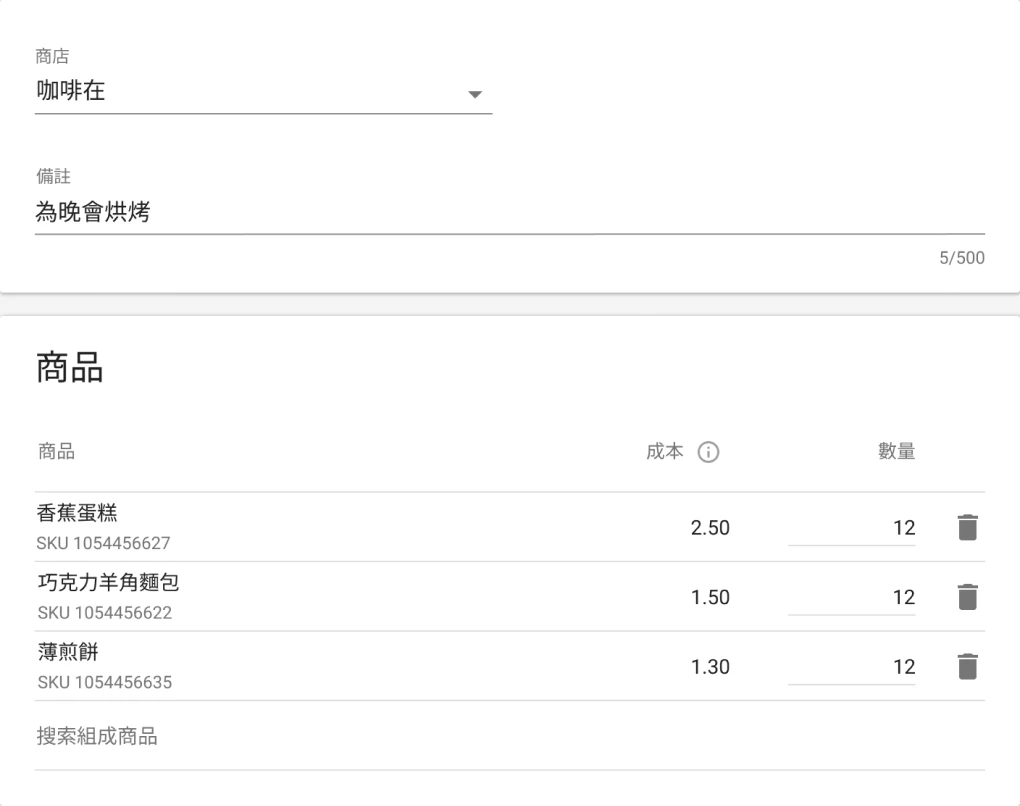Select the 香蕉蛋糕 product name
The image size is (1020, 806).
pyautogui.click(x=78, y=514)
